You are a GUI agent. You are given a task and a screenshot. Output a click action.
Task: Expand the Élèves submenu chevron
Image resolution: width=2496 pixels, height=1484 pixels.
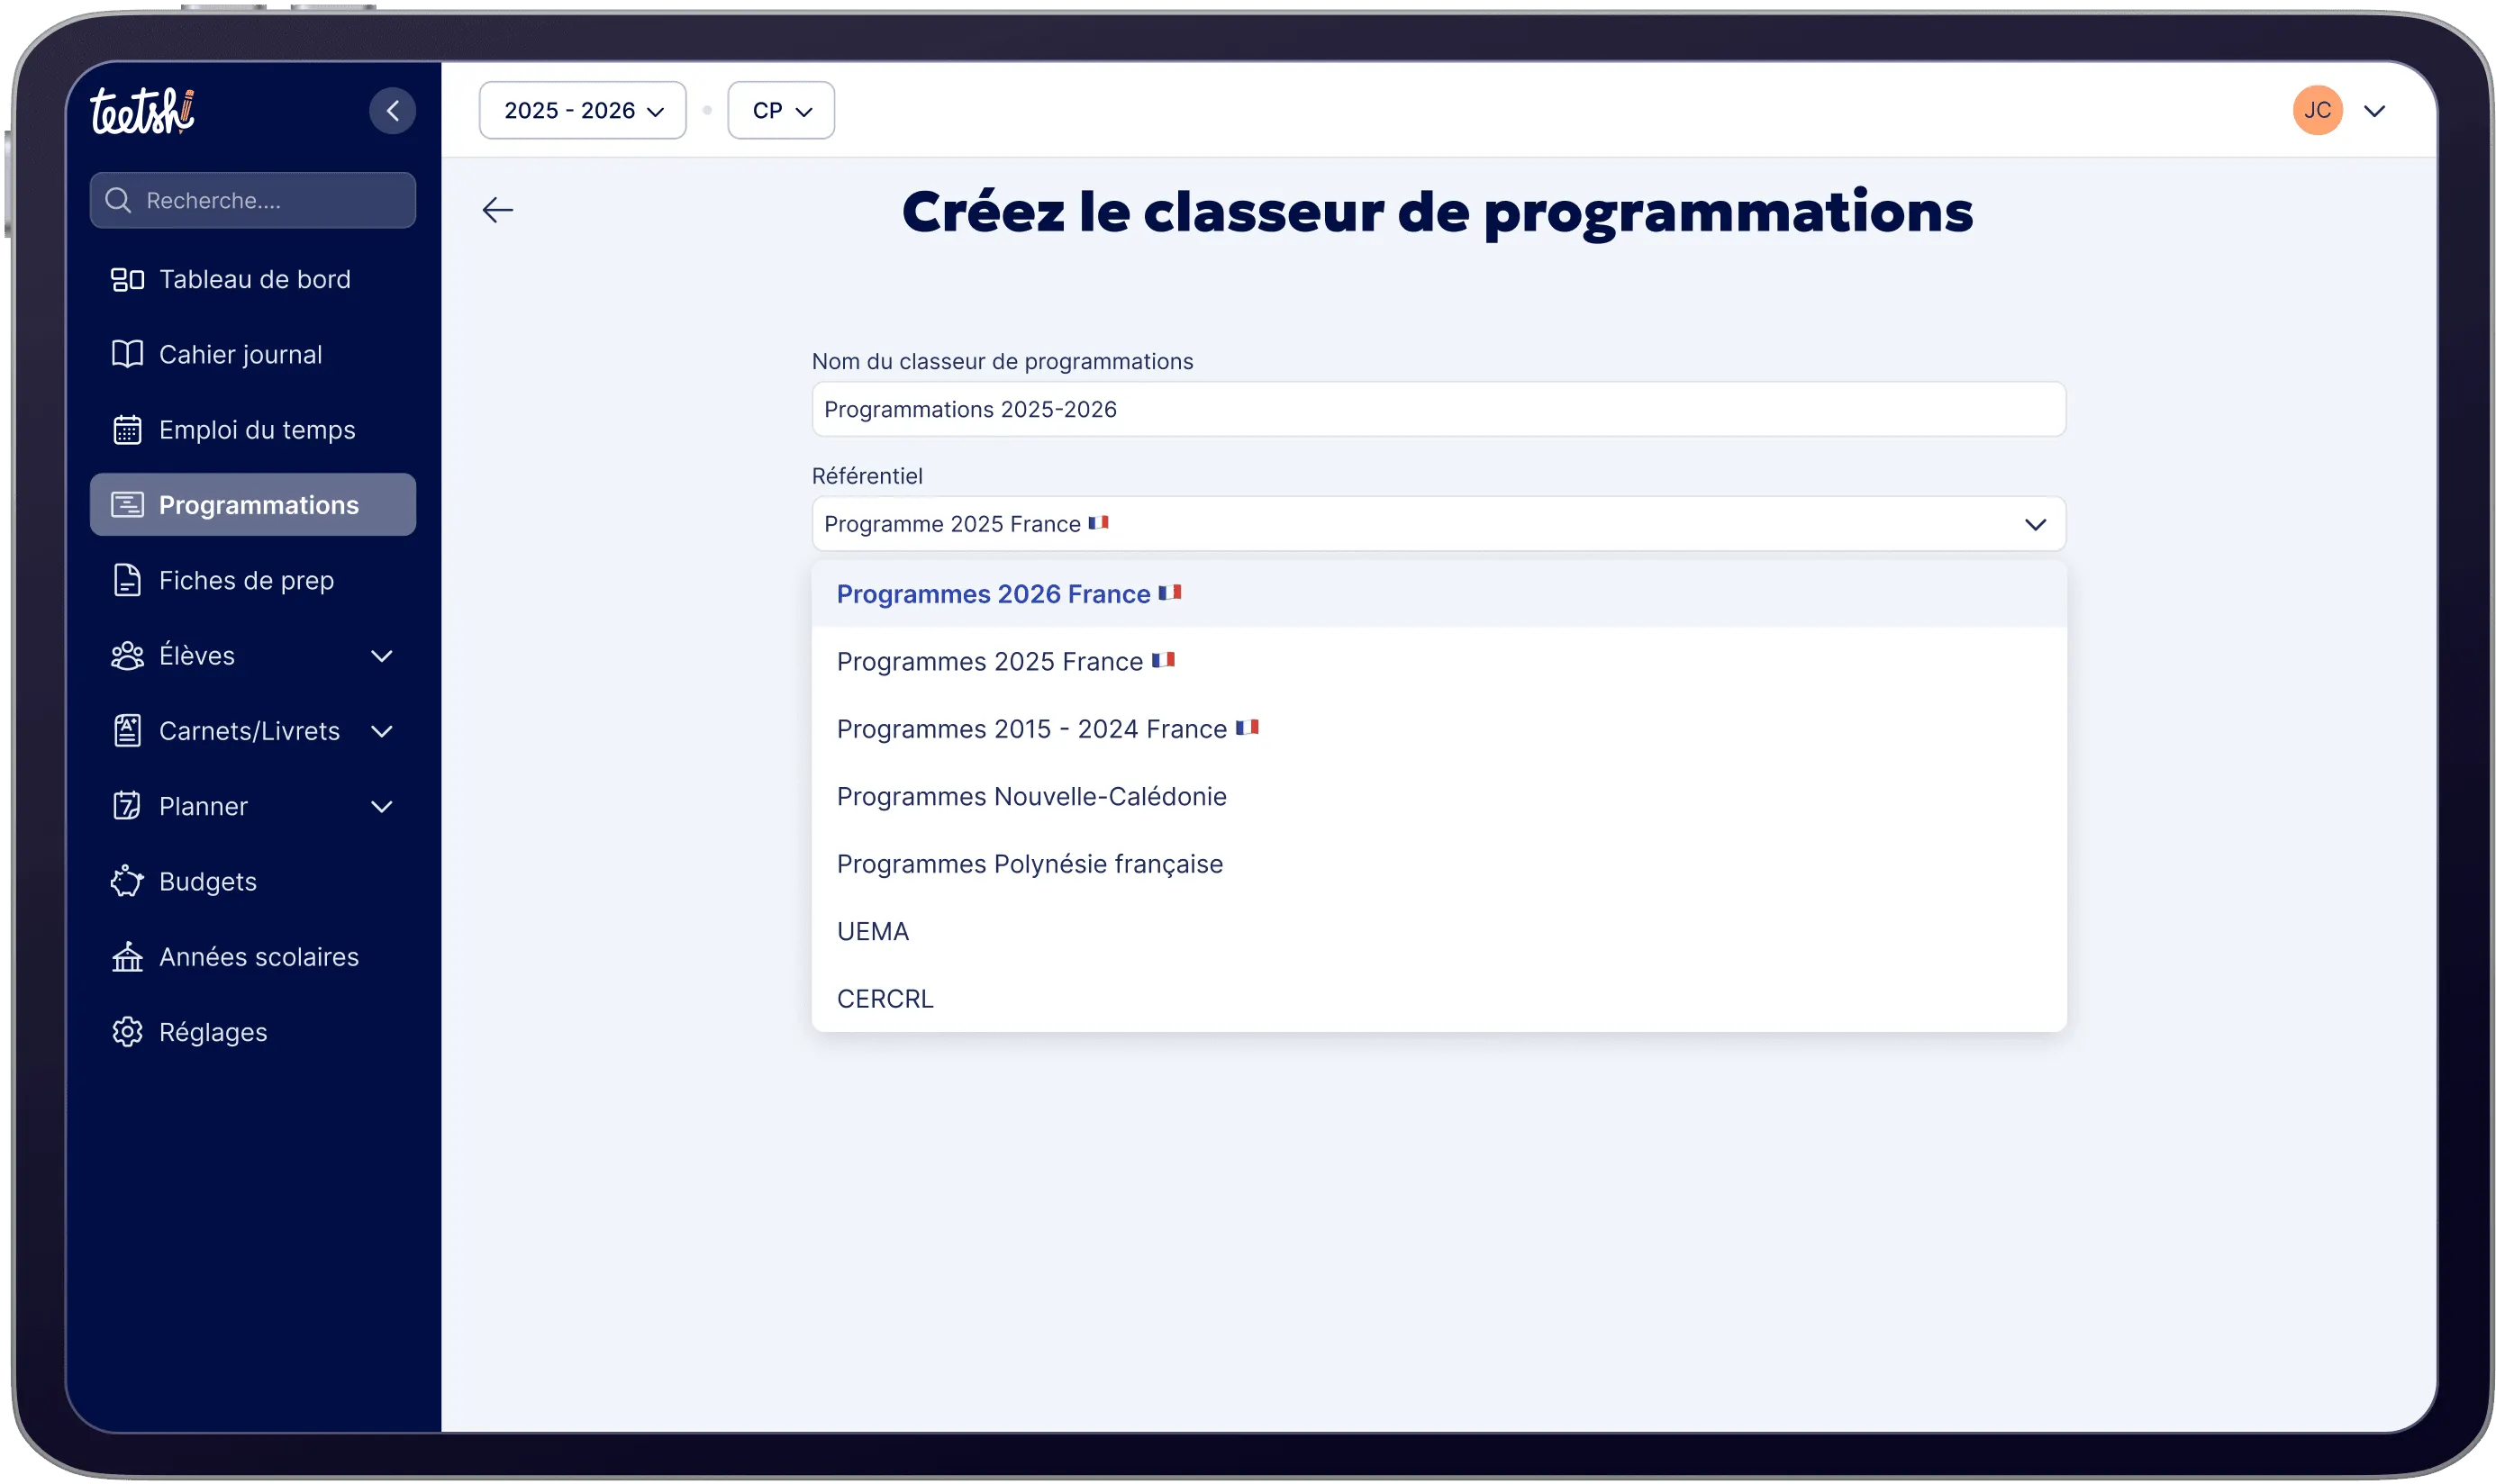coord(381,656)
